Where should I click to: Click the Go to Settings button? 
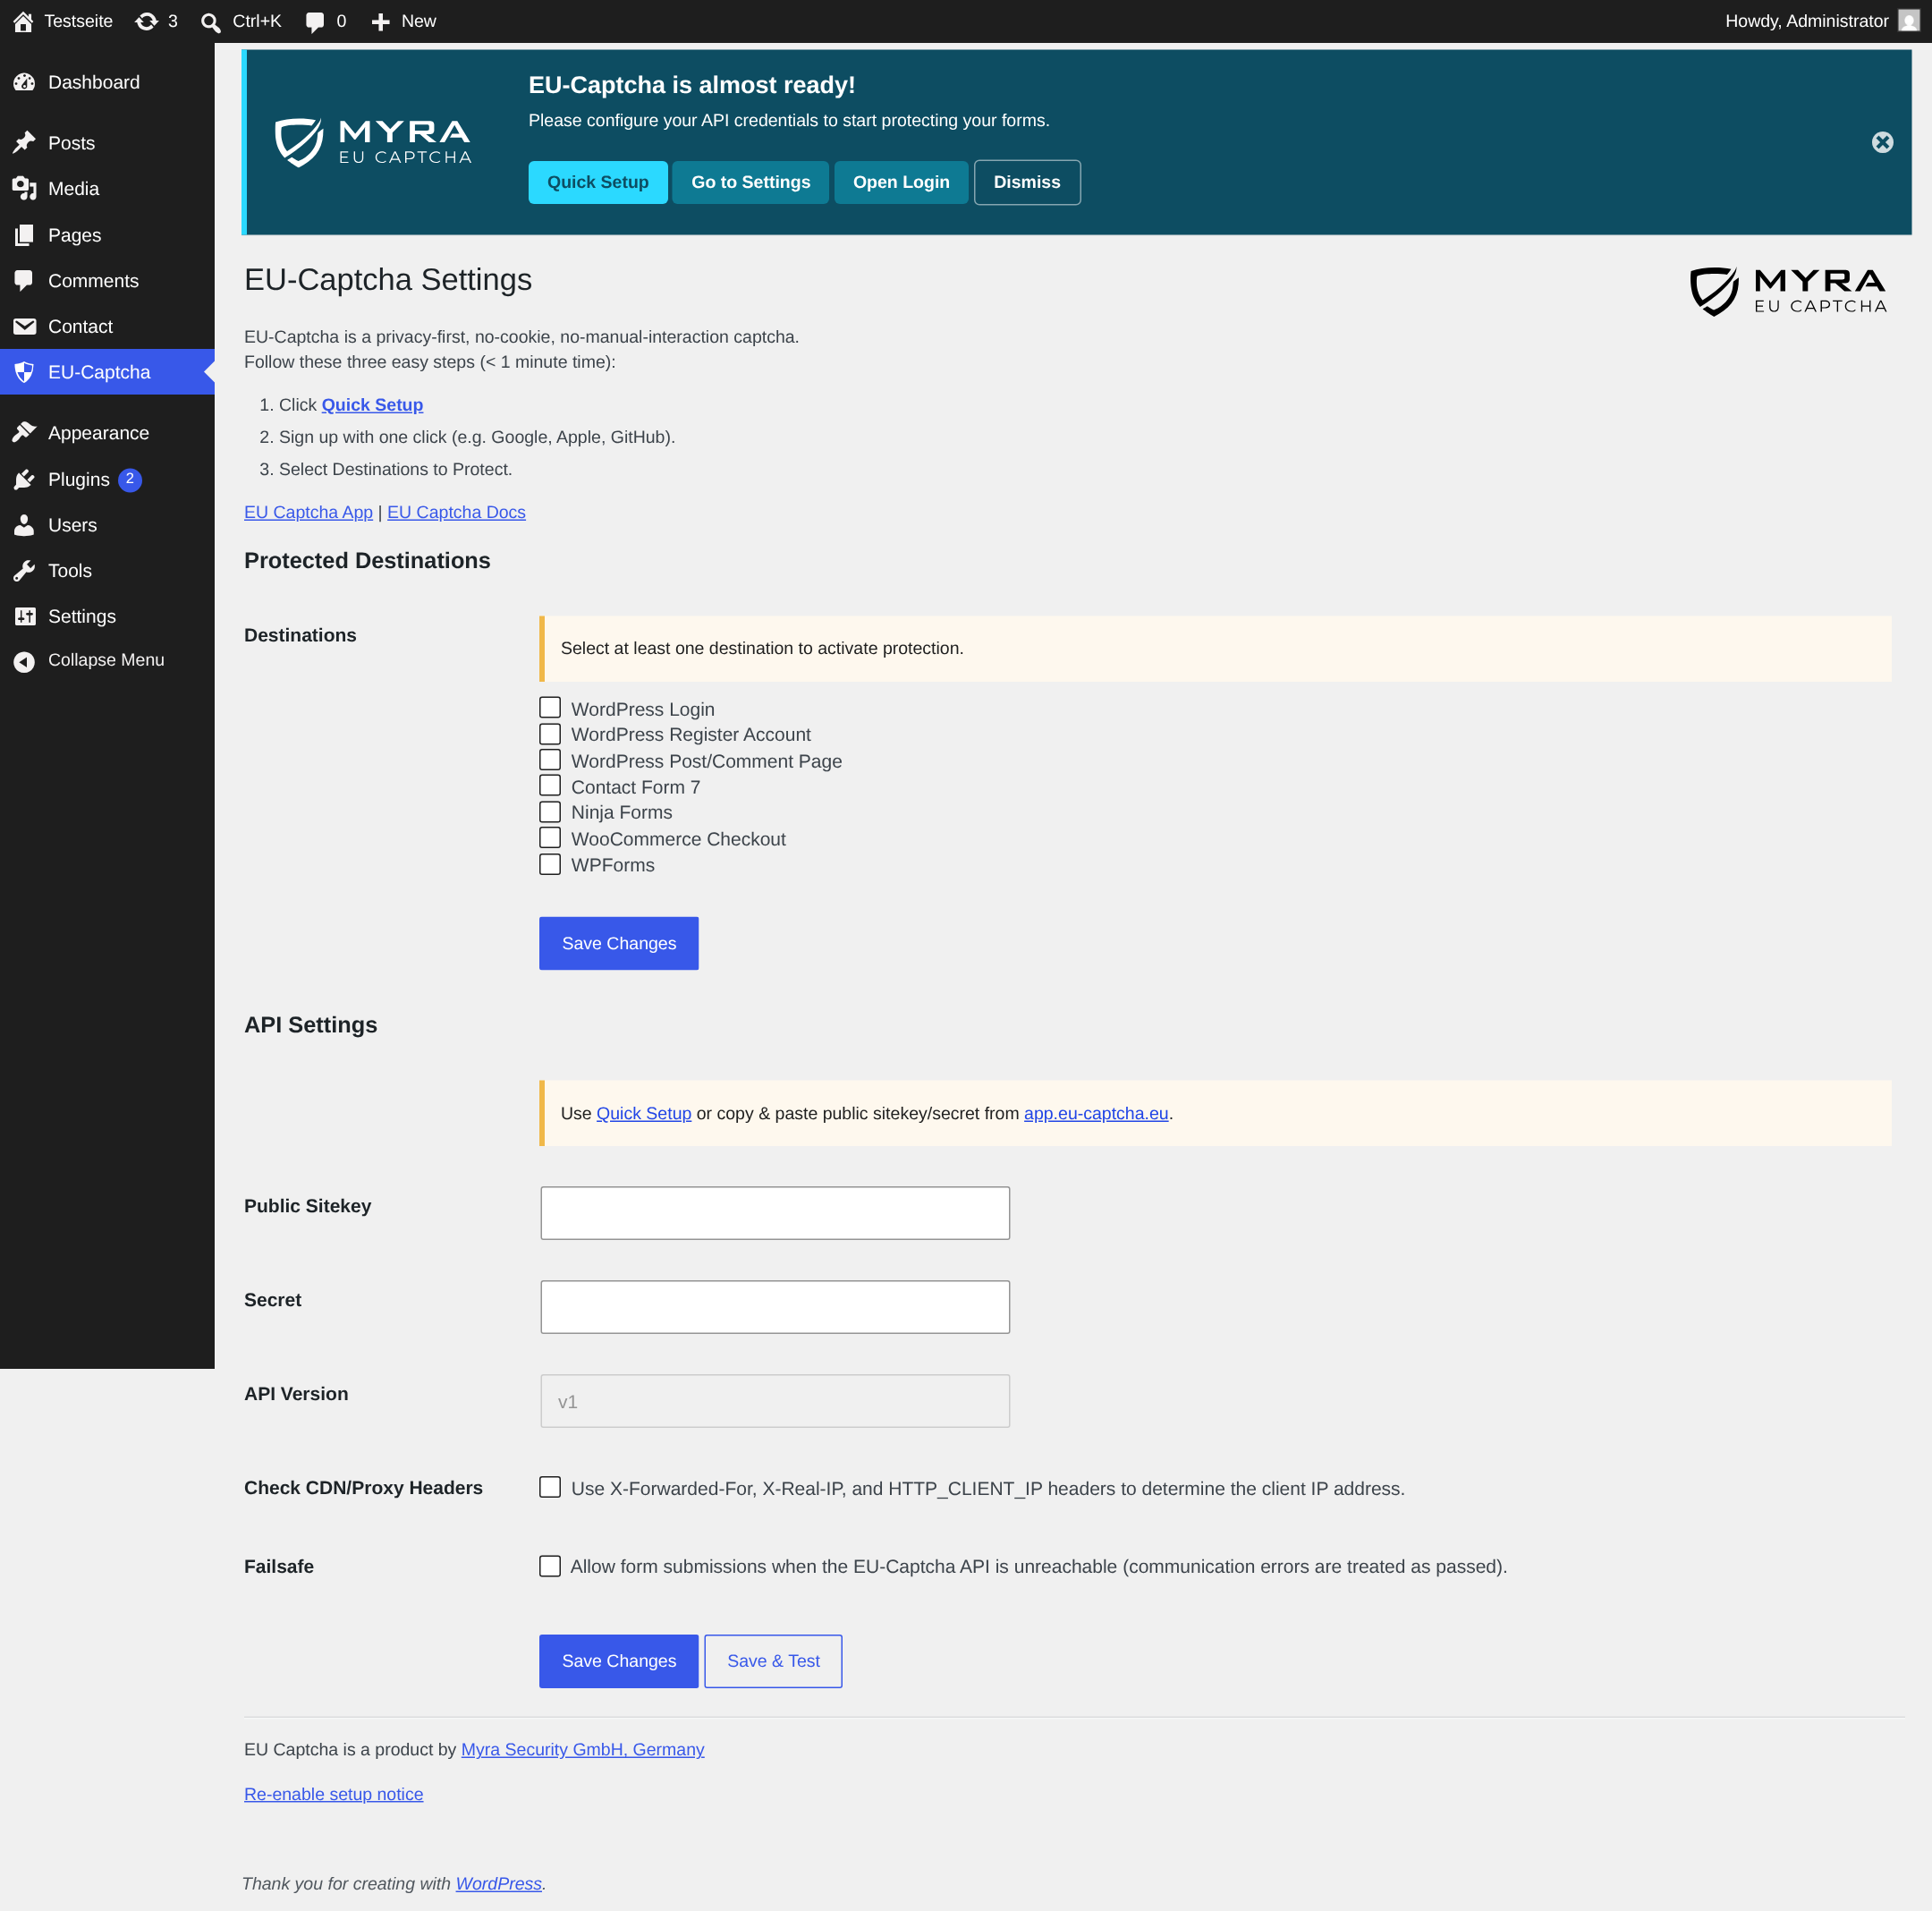751,182
